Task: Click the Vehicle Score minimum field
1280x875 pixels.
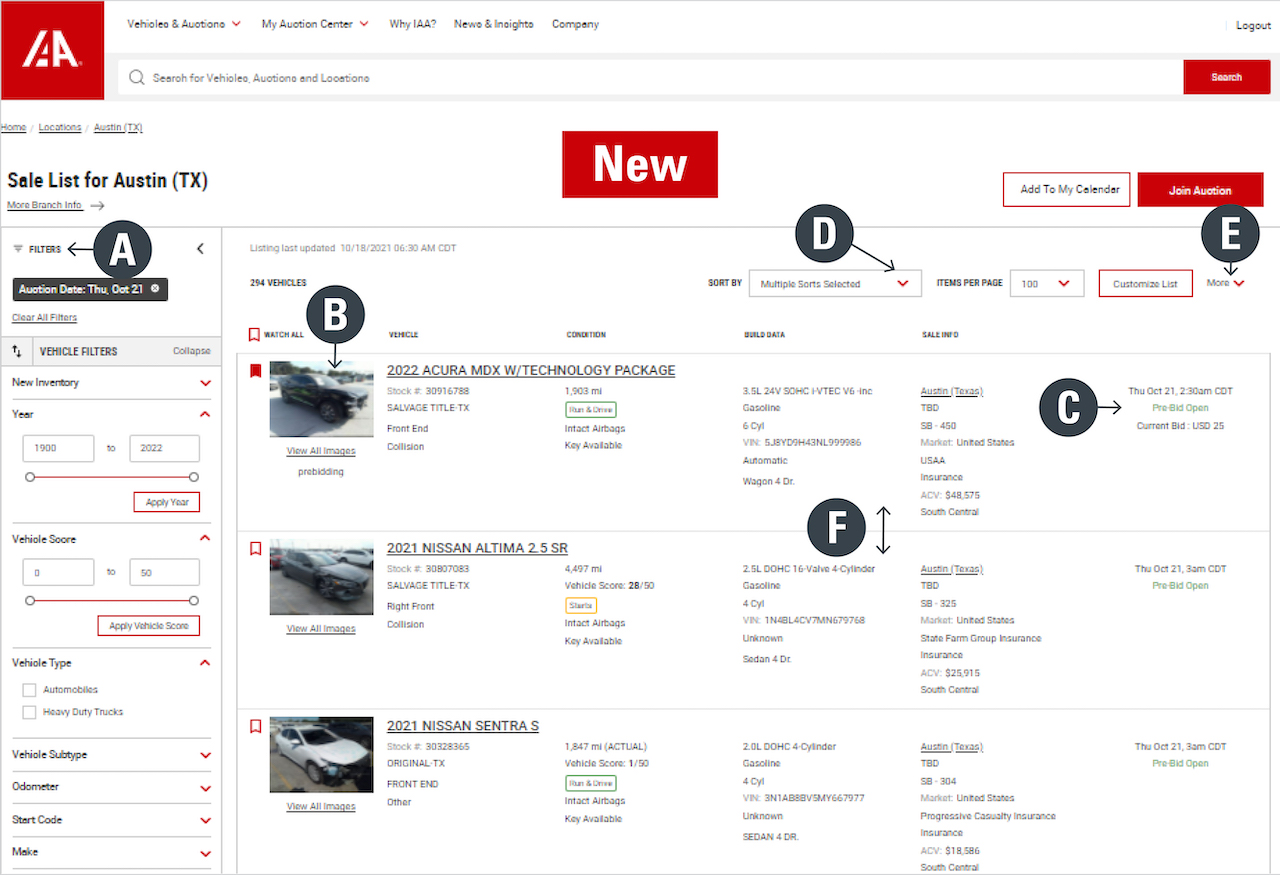Action: 58,572
